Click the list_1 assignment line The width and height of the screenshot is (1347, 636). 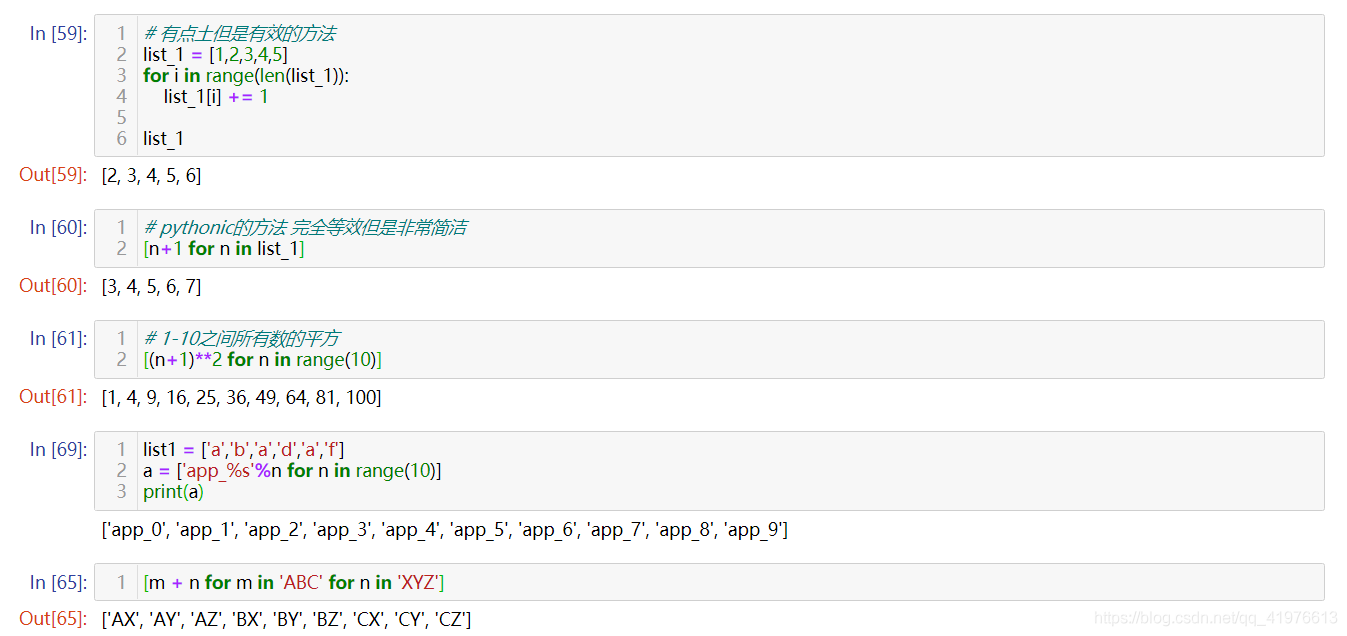point(215,54)
